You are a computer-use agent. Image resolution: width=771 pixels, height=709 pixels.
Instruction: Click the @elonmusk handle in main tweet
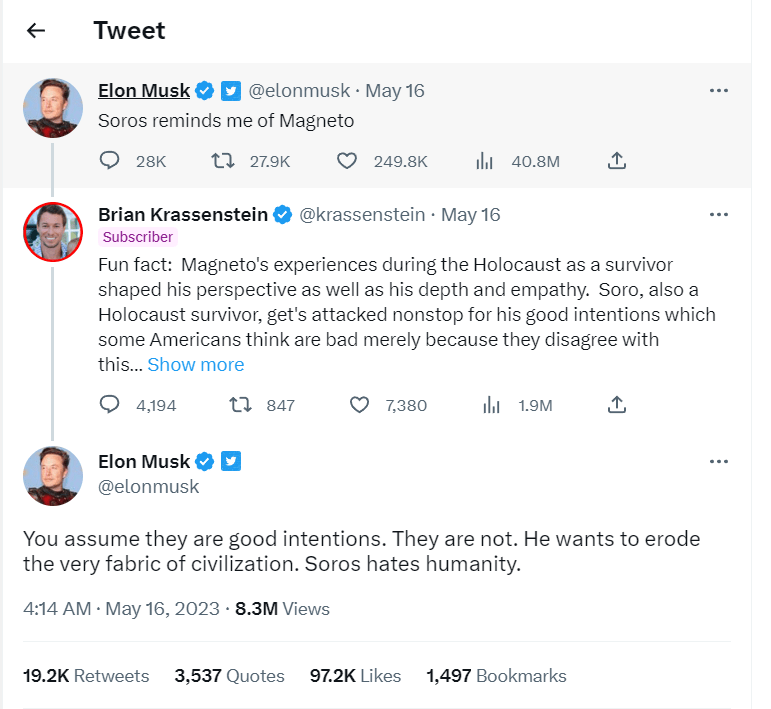(x=148, y=487)
